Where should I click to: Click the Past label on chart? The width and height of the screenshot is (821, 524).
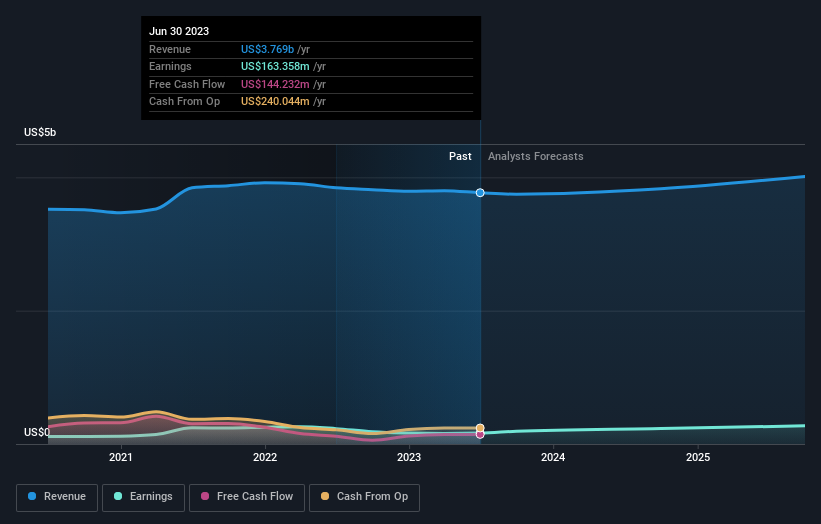(x=460, y=156)
